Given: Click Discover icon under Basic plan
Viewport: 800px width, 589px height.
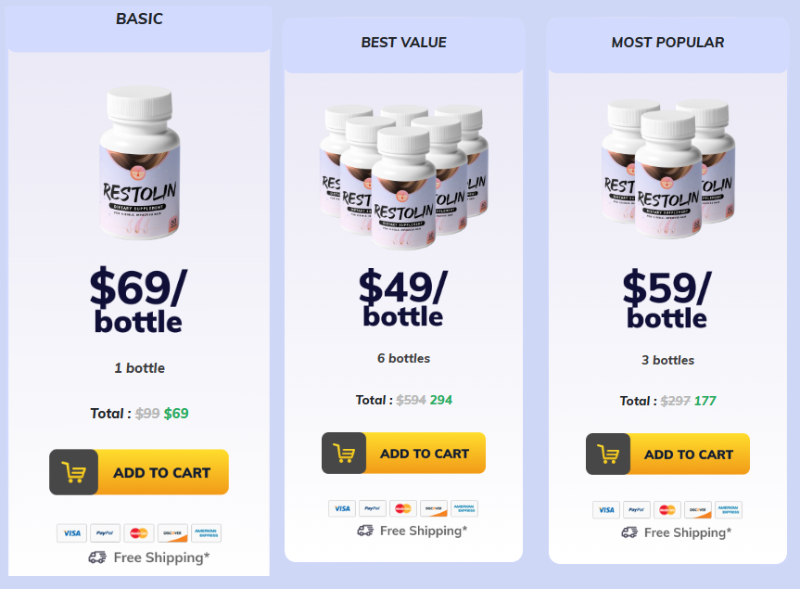Looking at the screenshot, I should click(172, 533).
